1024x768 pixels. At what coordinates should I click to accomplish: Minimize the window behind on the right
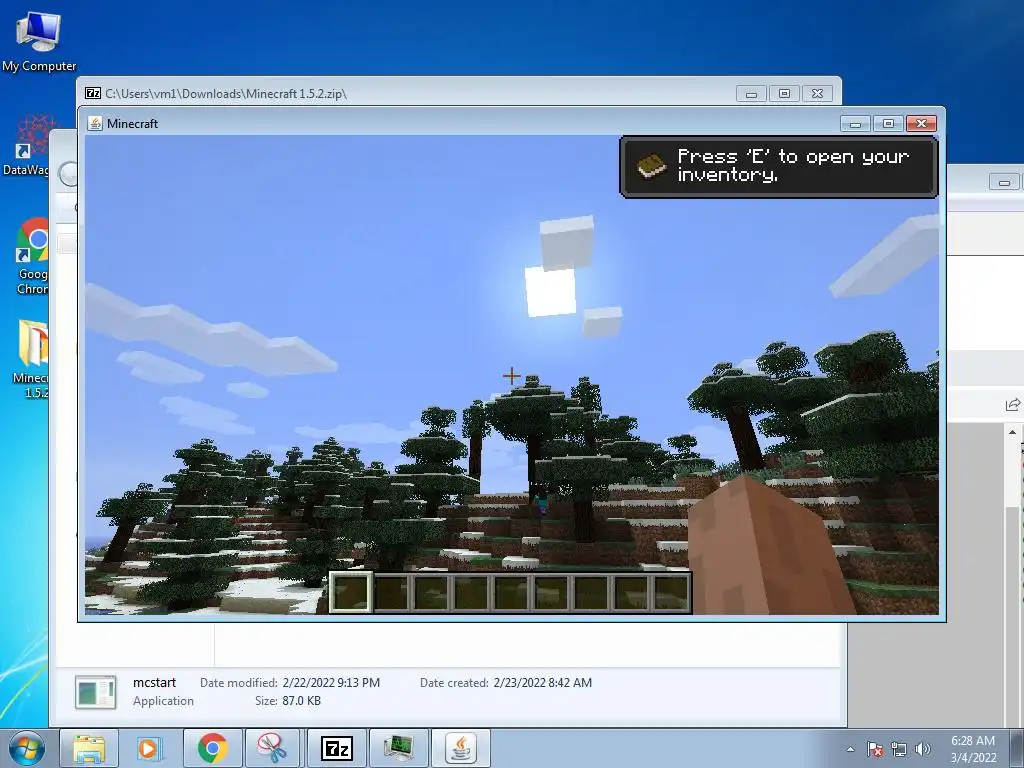tap(1004, 182)
